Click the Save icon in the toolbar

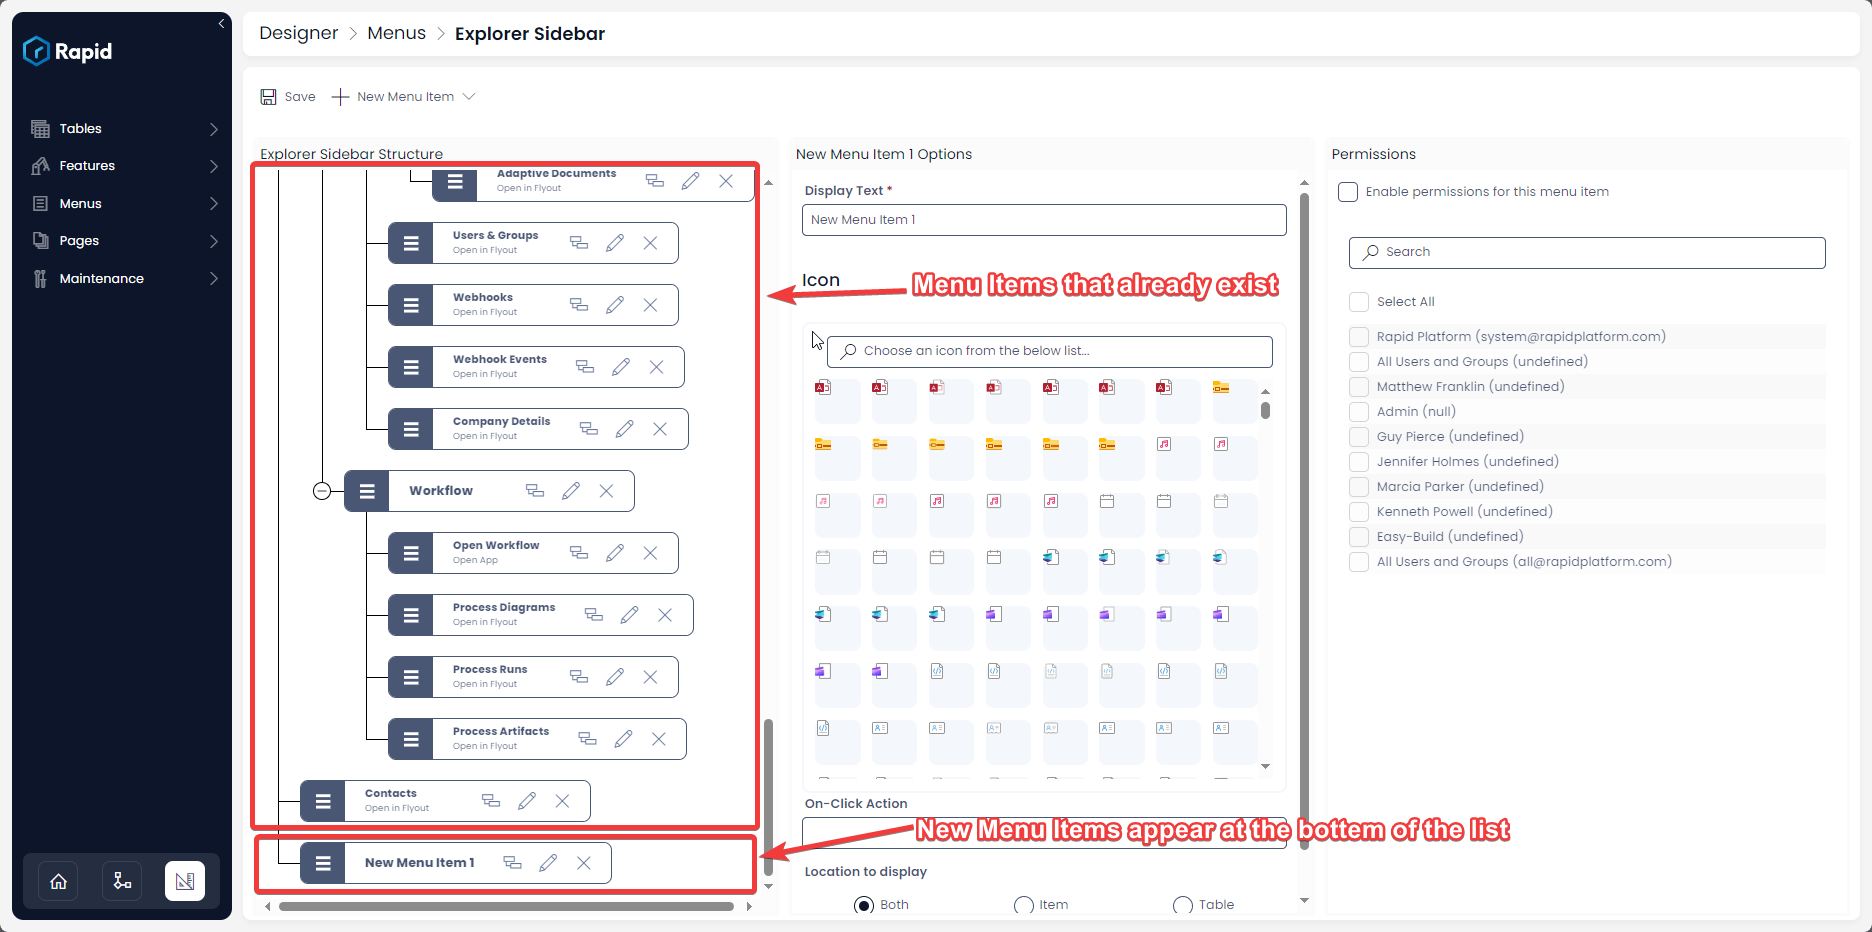pos(268,96)
